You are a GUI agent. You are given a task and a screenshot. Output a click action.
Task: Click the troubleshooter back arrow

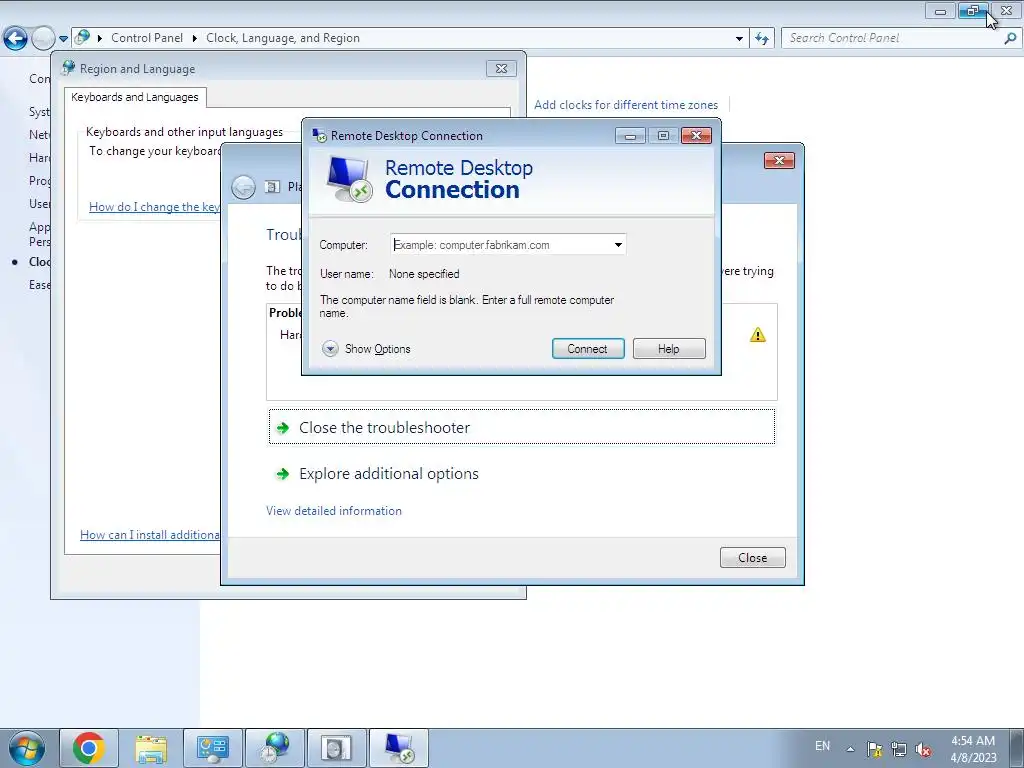coord(244,187)
